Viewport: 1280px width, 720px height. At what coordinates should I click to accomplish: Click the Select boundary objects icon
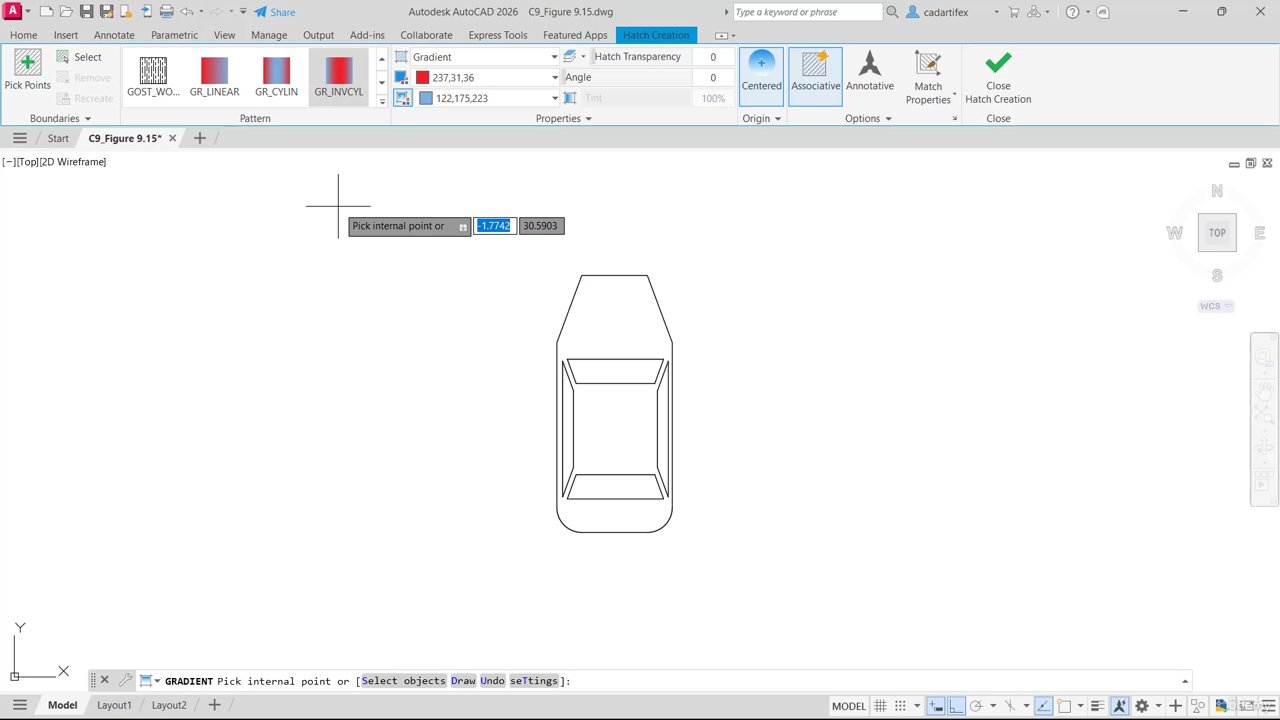click(x=63, y=57)
